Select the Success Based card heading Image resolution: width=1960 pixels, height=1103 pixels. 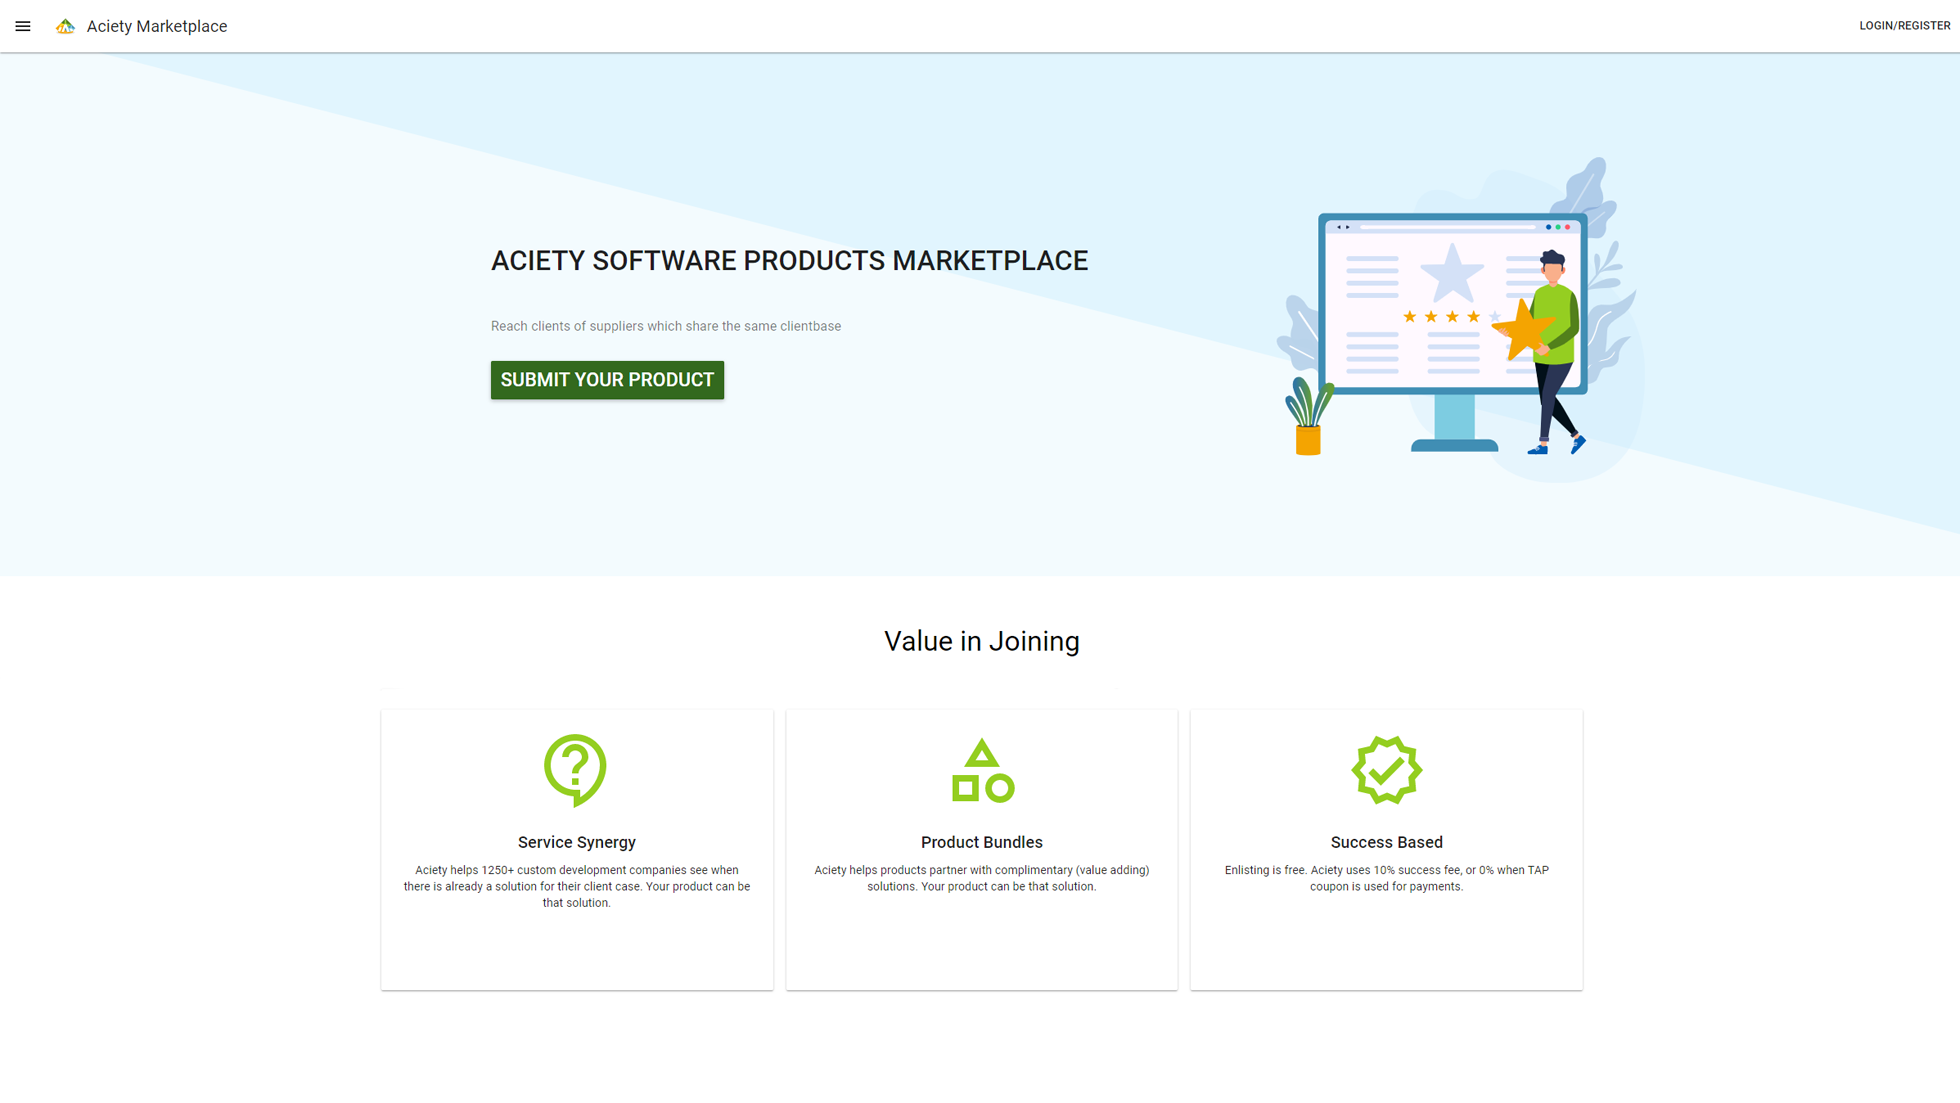[1386, 842]
